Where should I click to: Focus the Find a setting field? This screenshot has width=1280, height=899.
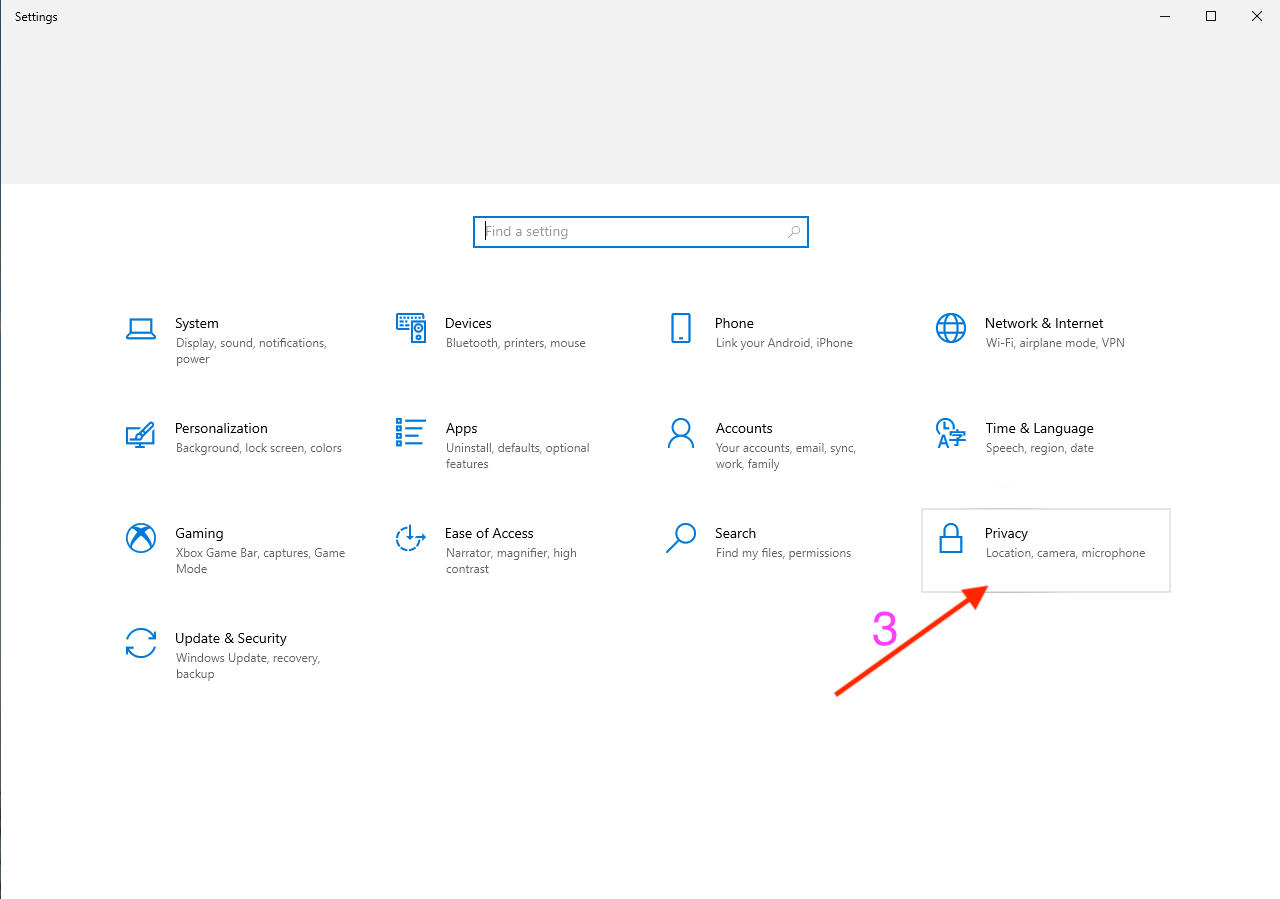[x=641, y=232]
